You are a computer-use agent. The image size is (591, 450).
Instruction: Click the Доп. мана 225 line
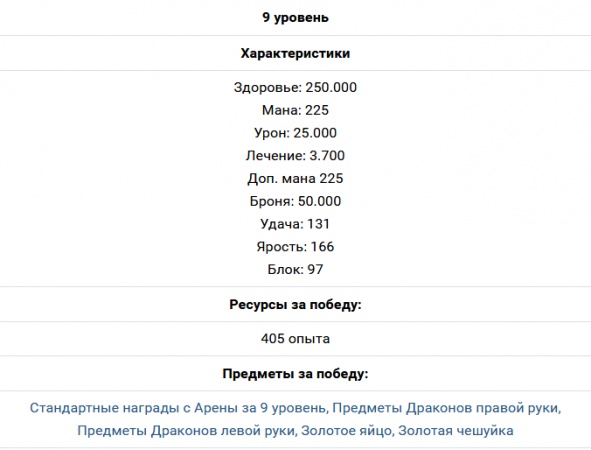tap(296, 178)
